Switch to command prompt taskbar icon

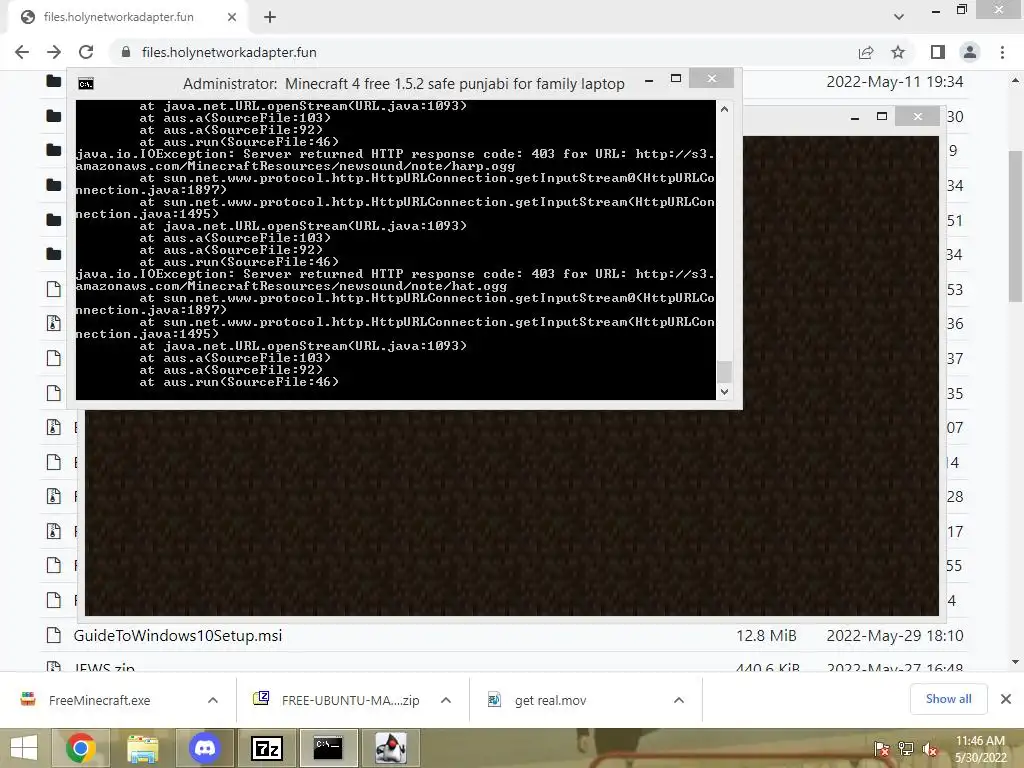pyautogui.click(x=328, y=748)
